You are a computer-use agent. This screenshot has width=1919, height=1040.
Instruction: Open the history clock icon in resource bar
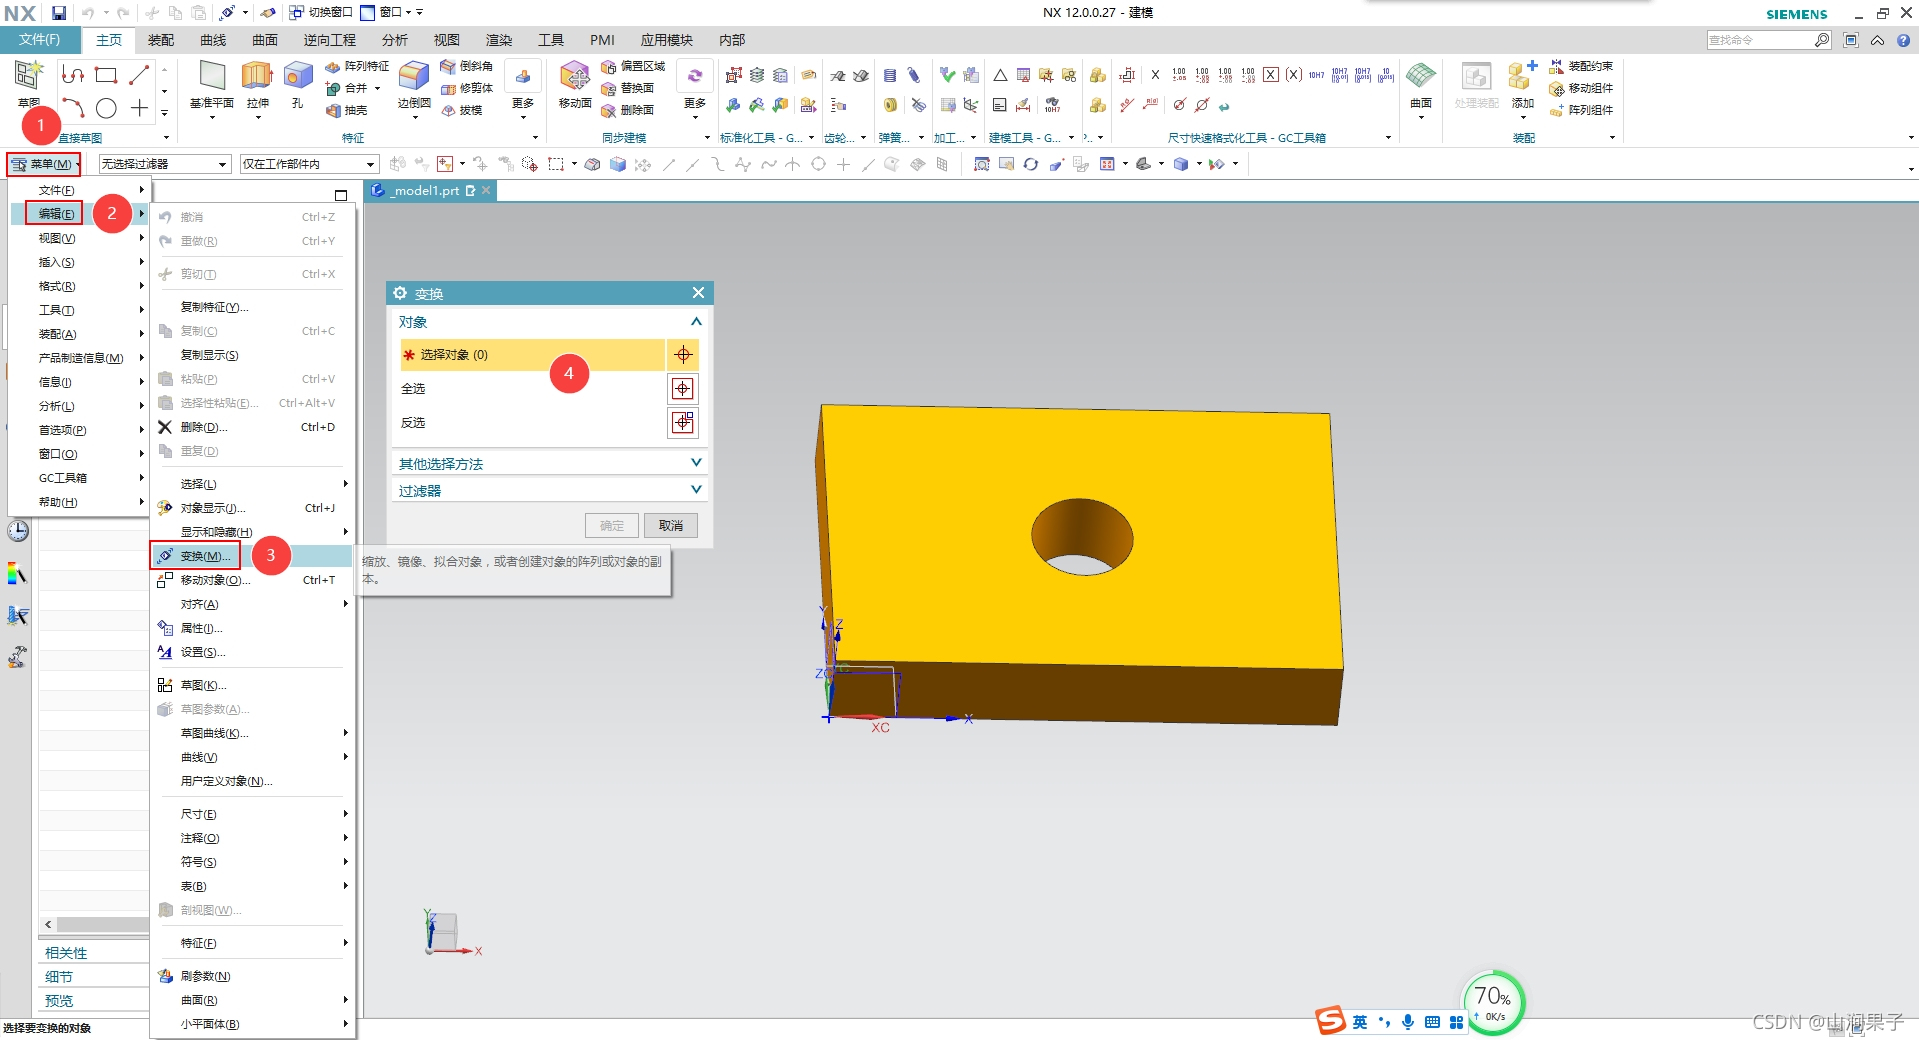pos(18,532)
